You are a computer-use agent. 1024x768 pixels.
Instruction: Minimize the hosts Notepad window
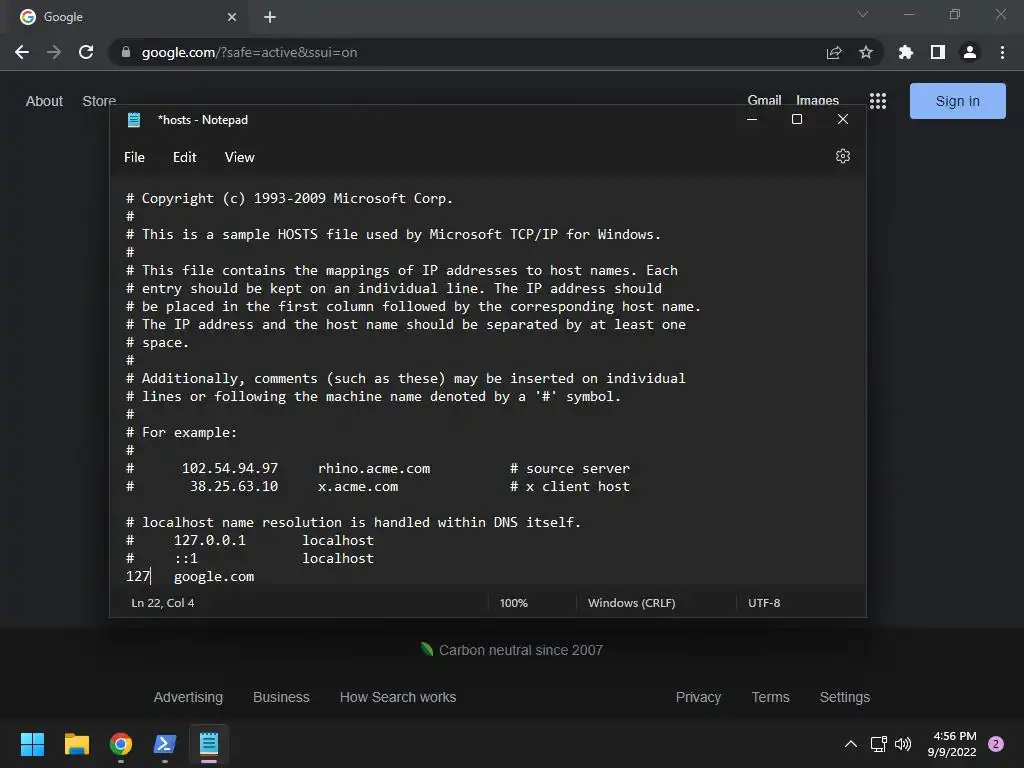[752, 120]
